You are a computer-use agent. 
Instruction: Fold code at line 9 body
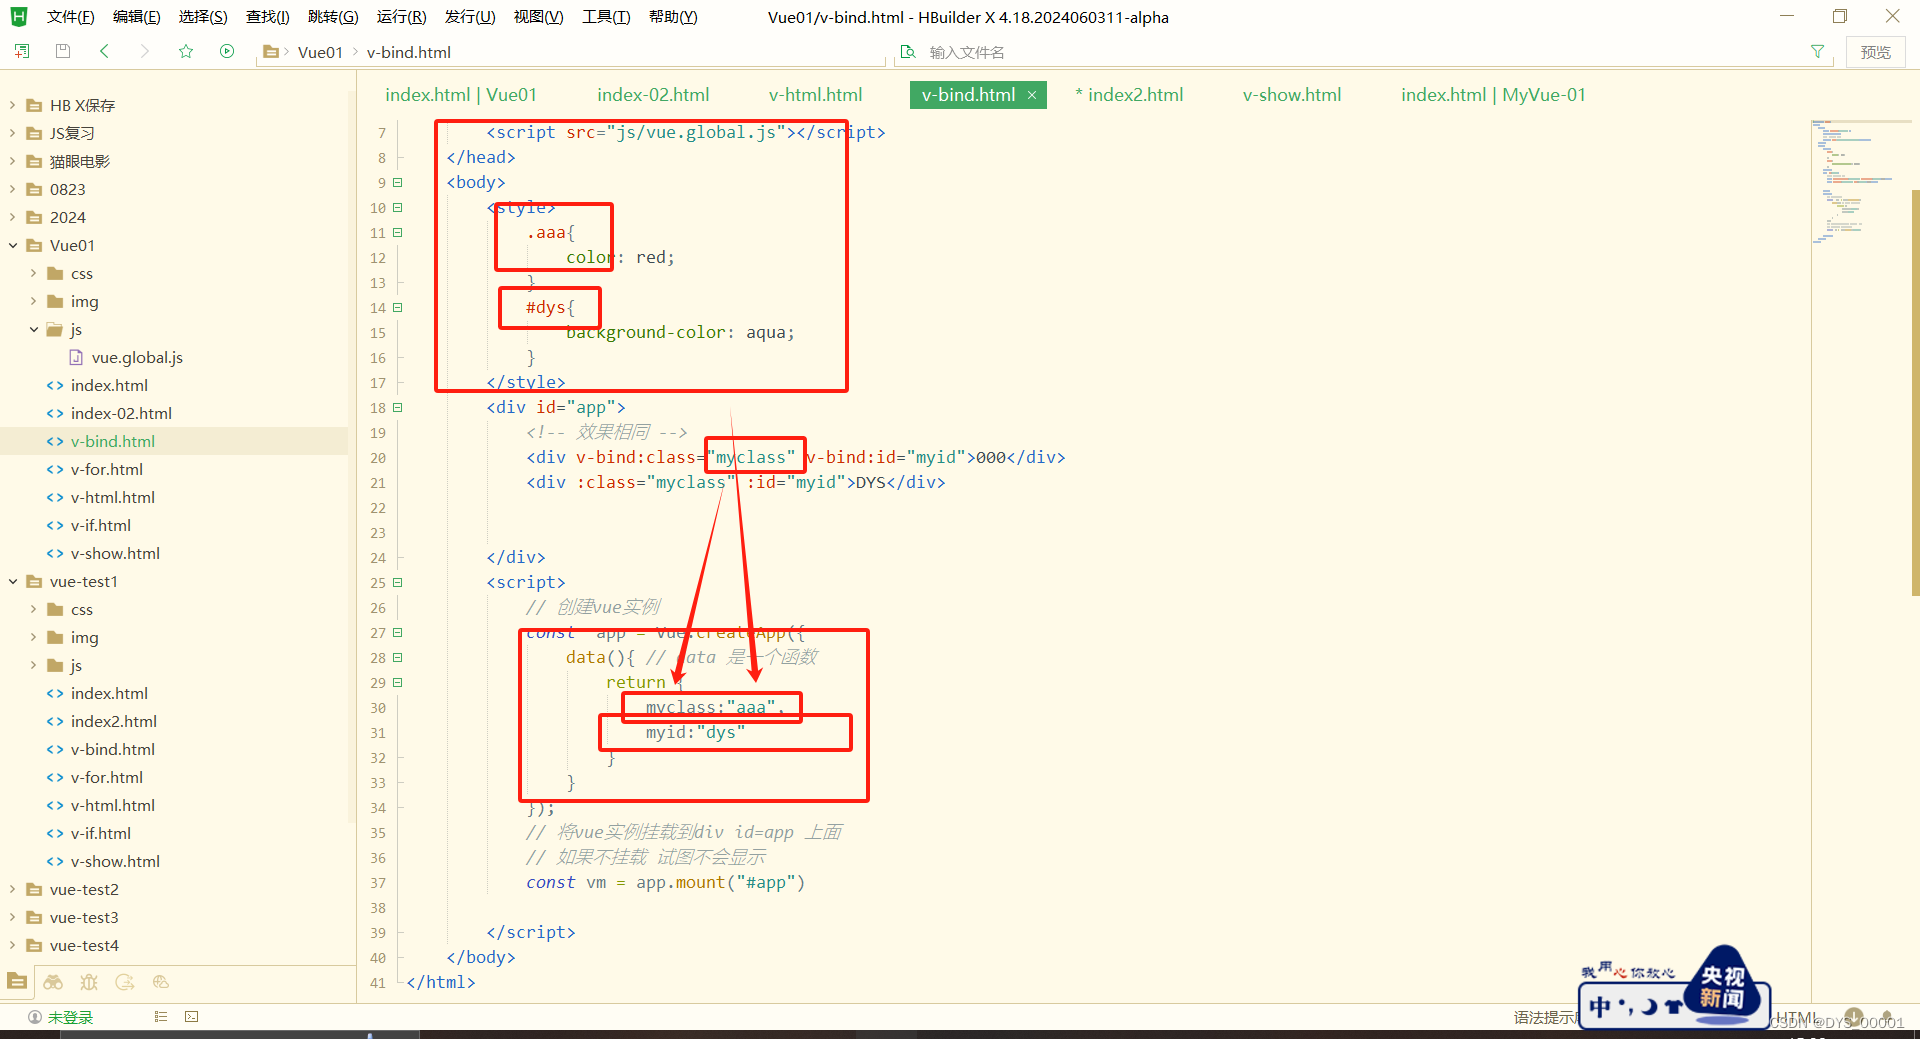[397, 182]
